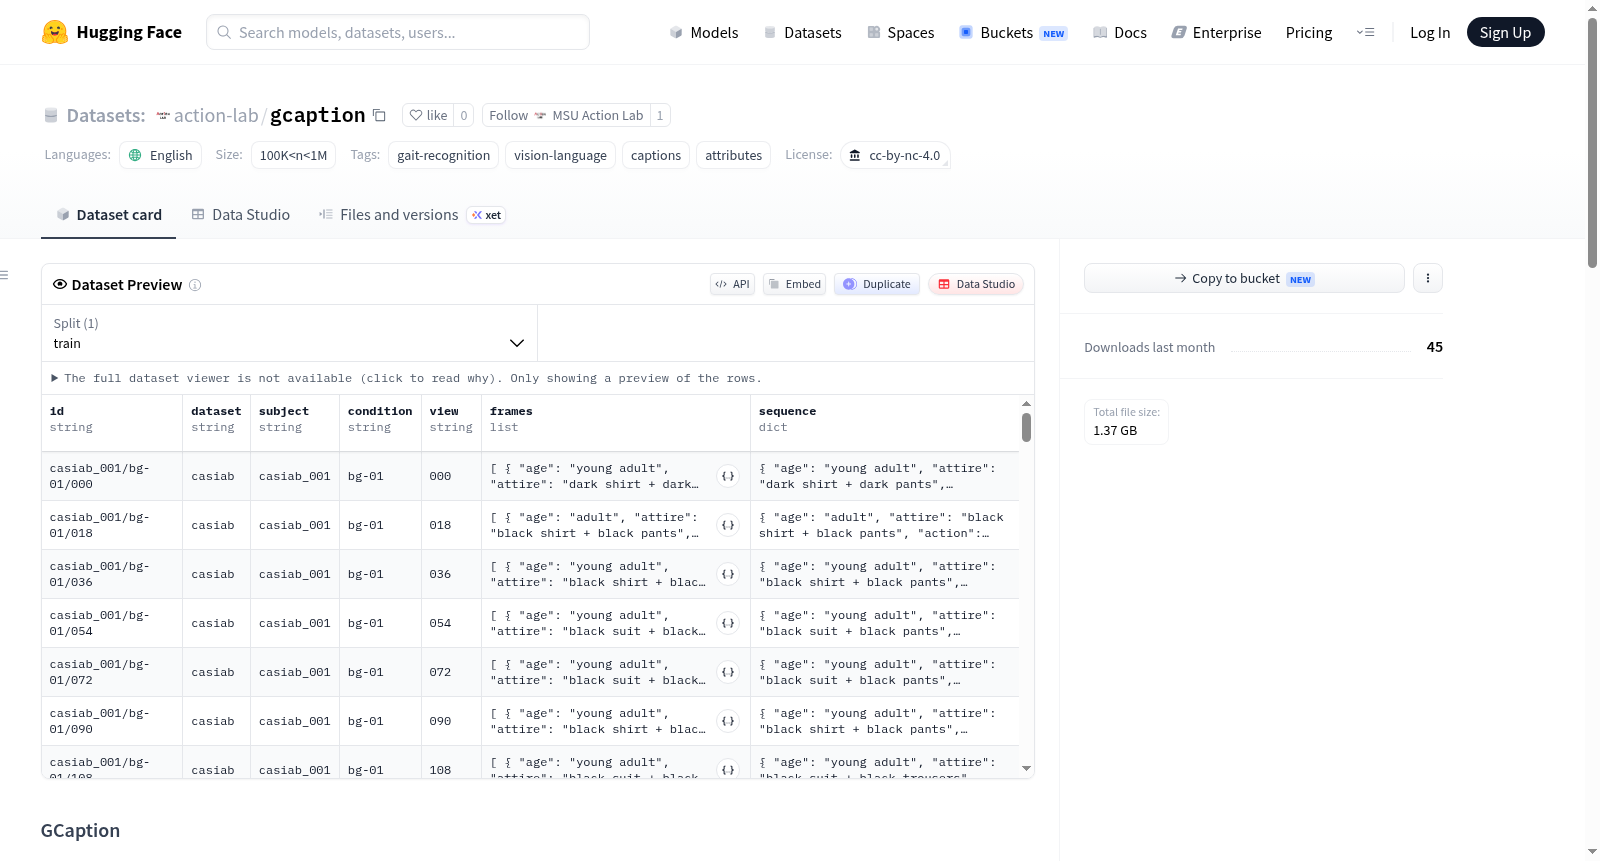
Task: Expand the full dataset viewer unavailable notice
Action: pyautogui.click(x=406, y=378)
